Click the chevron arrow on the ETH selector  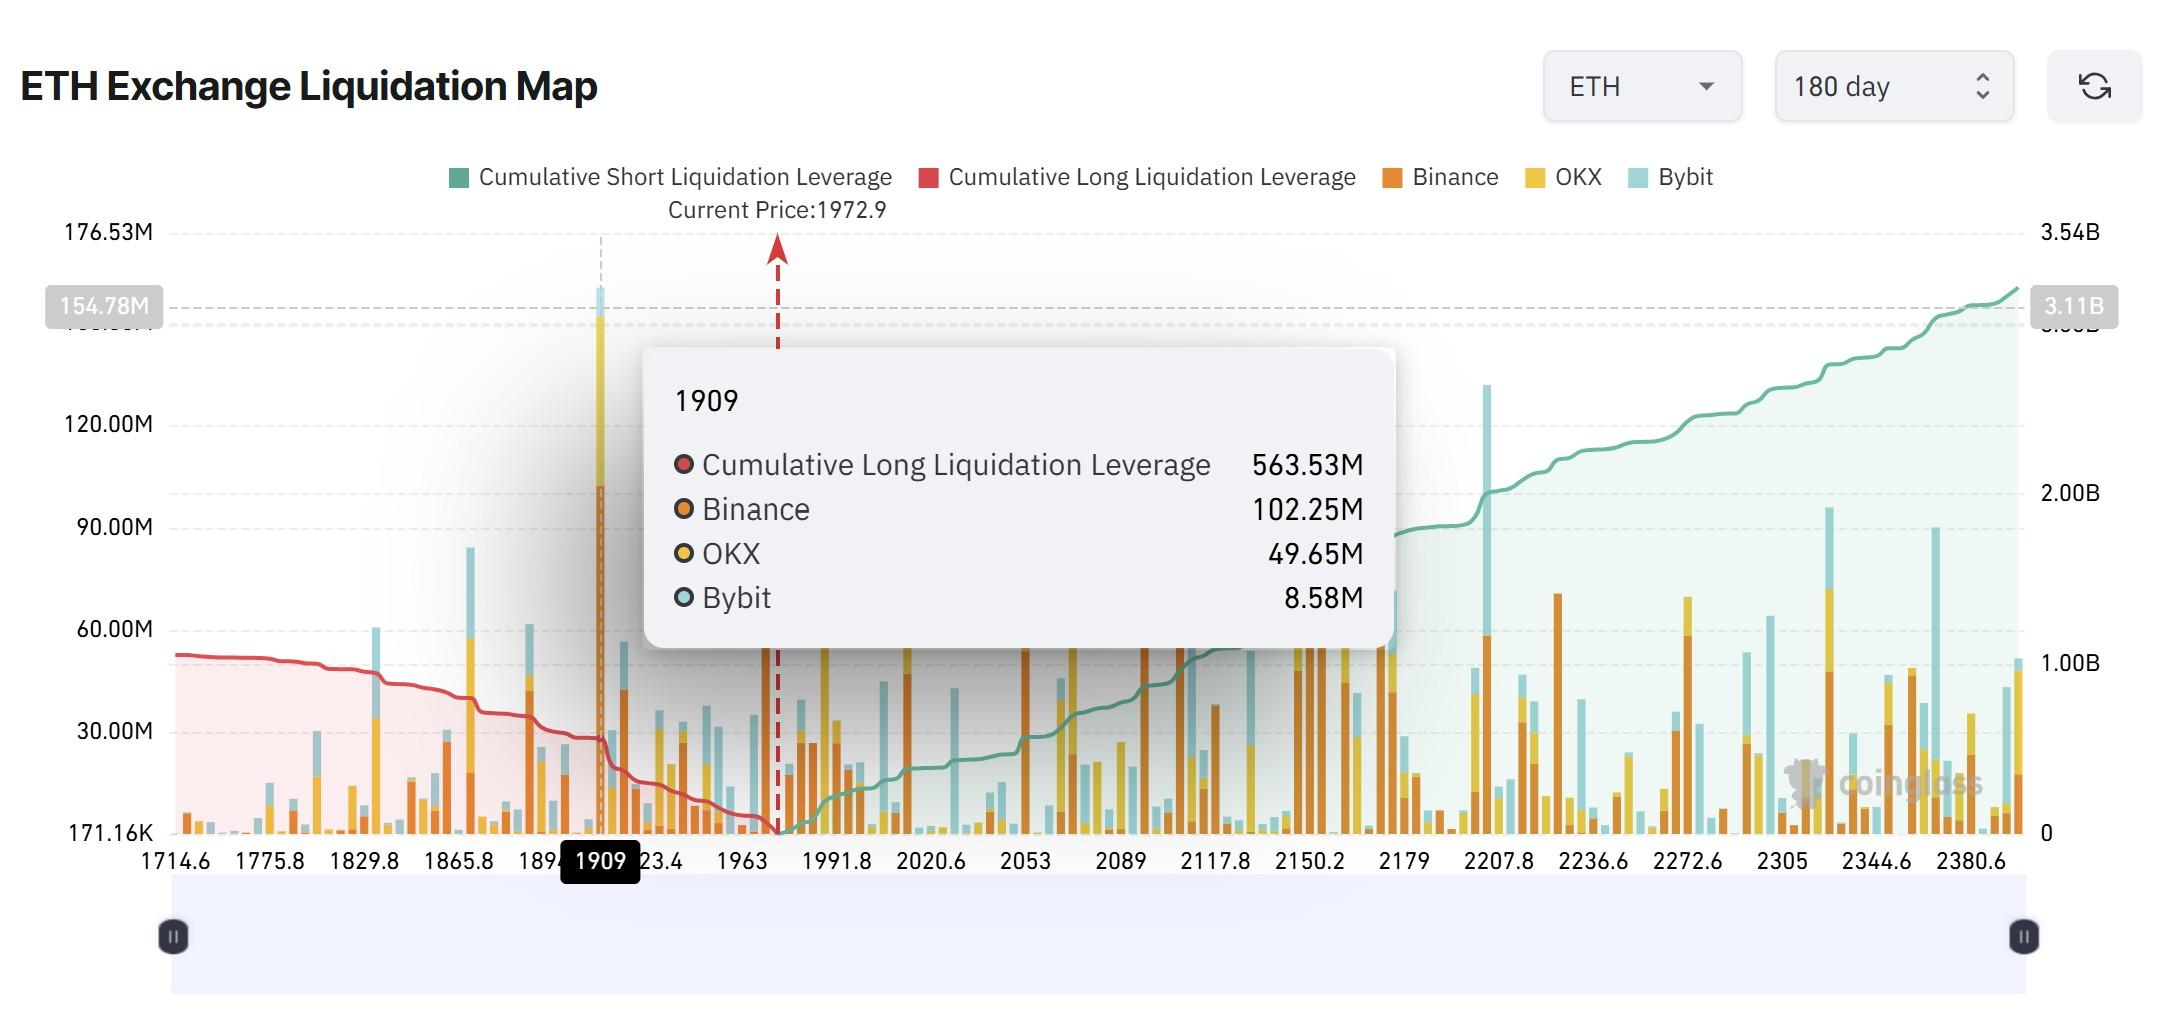coord(1707,88)
